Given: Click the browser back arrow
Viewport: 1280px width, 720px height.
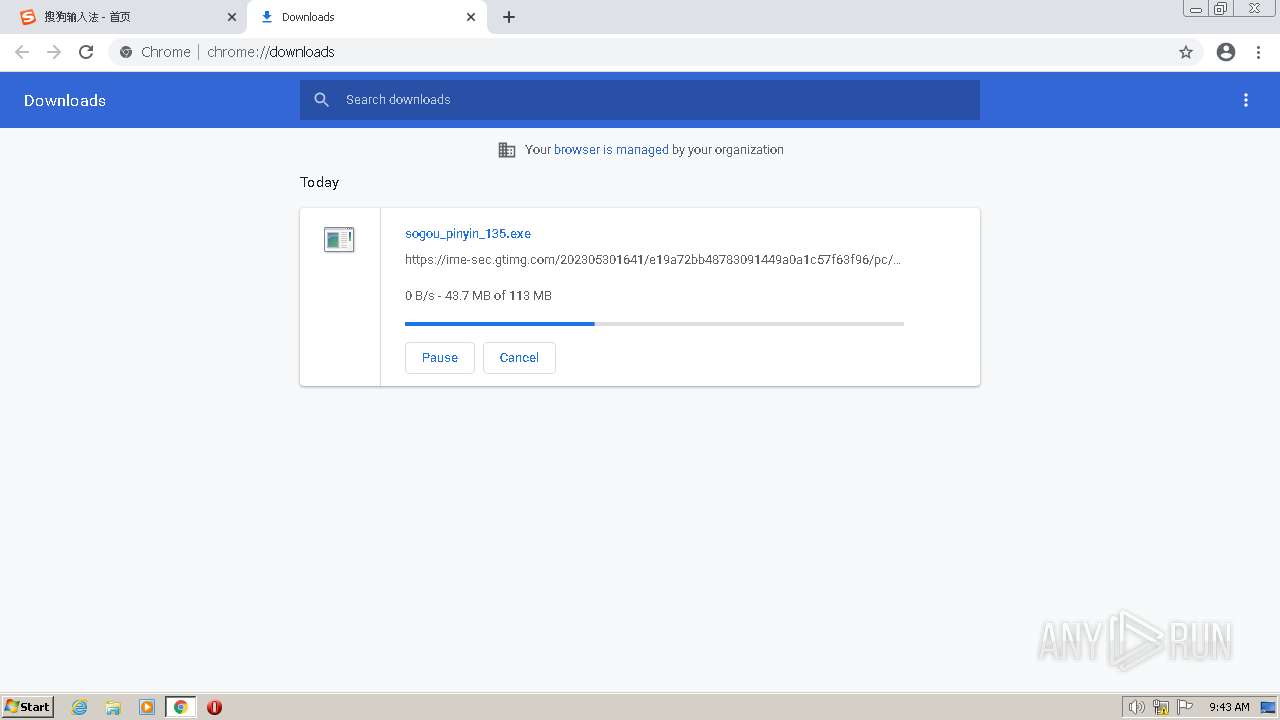Looking at the screenshot, I should coord(22,52).
